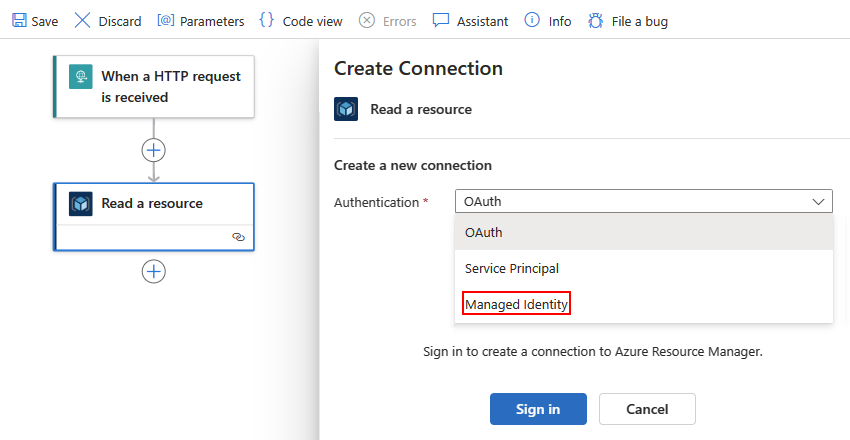Cancel the connection creation
The width and height of the screenshot is (850, 440).
pos(647,409)
